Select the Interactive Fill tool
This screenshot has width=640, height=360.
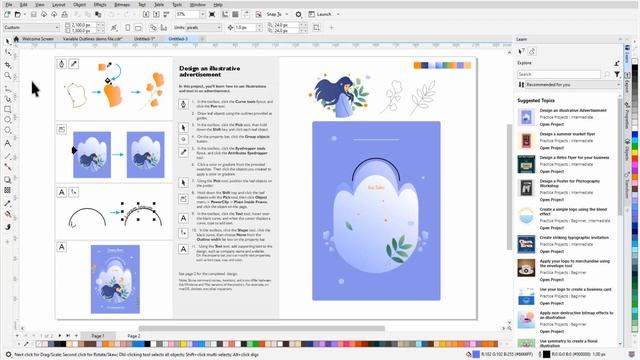[8, 214]
